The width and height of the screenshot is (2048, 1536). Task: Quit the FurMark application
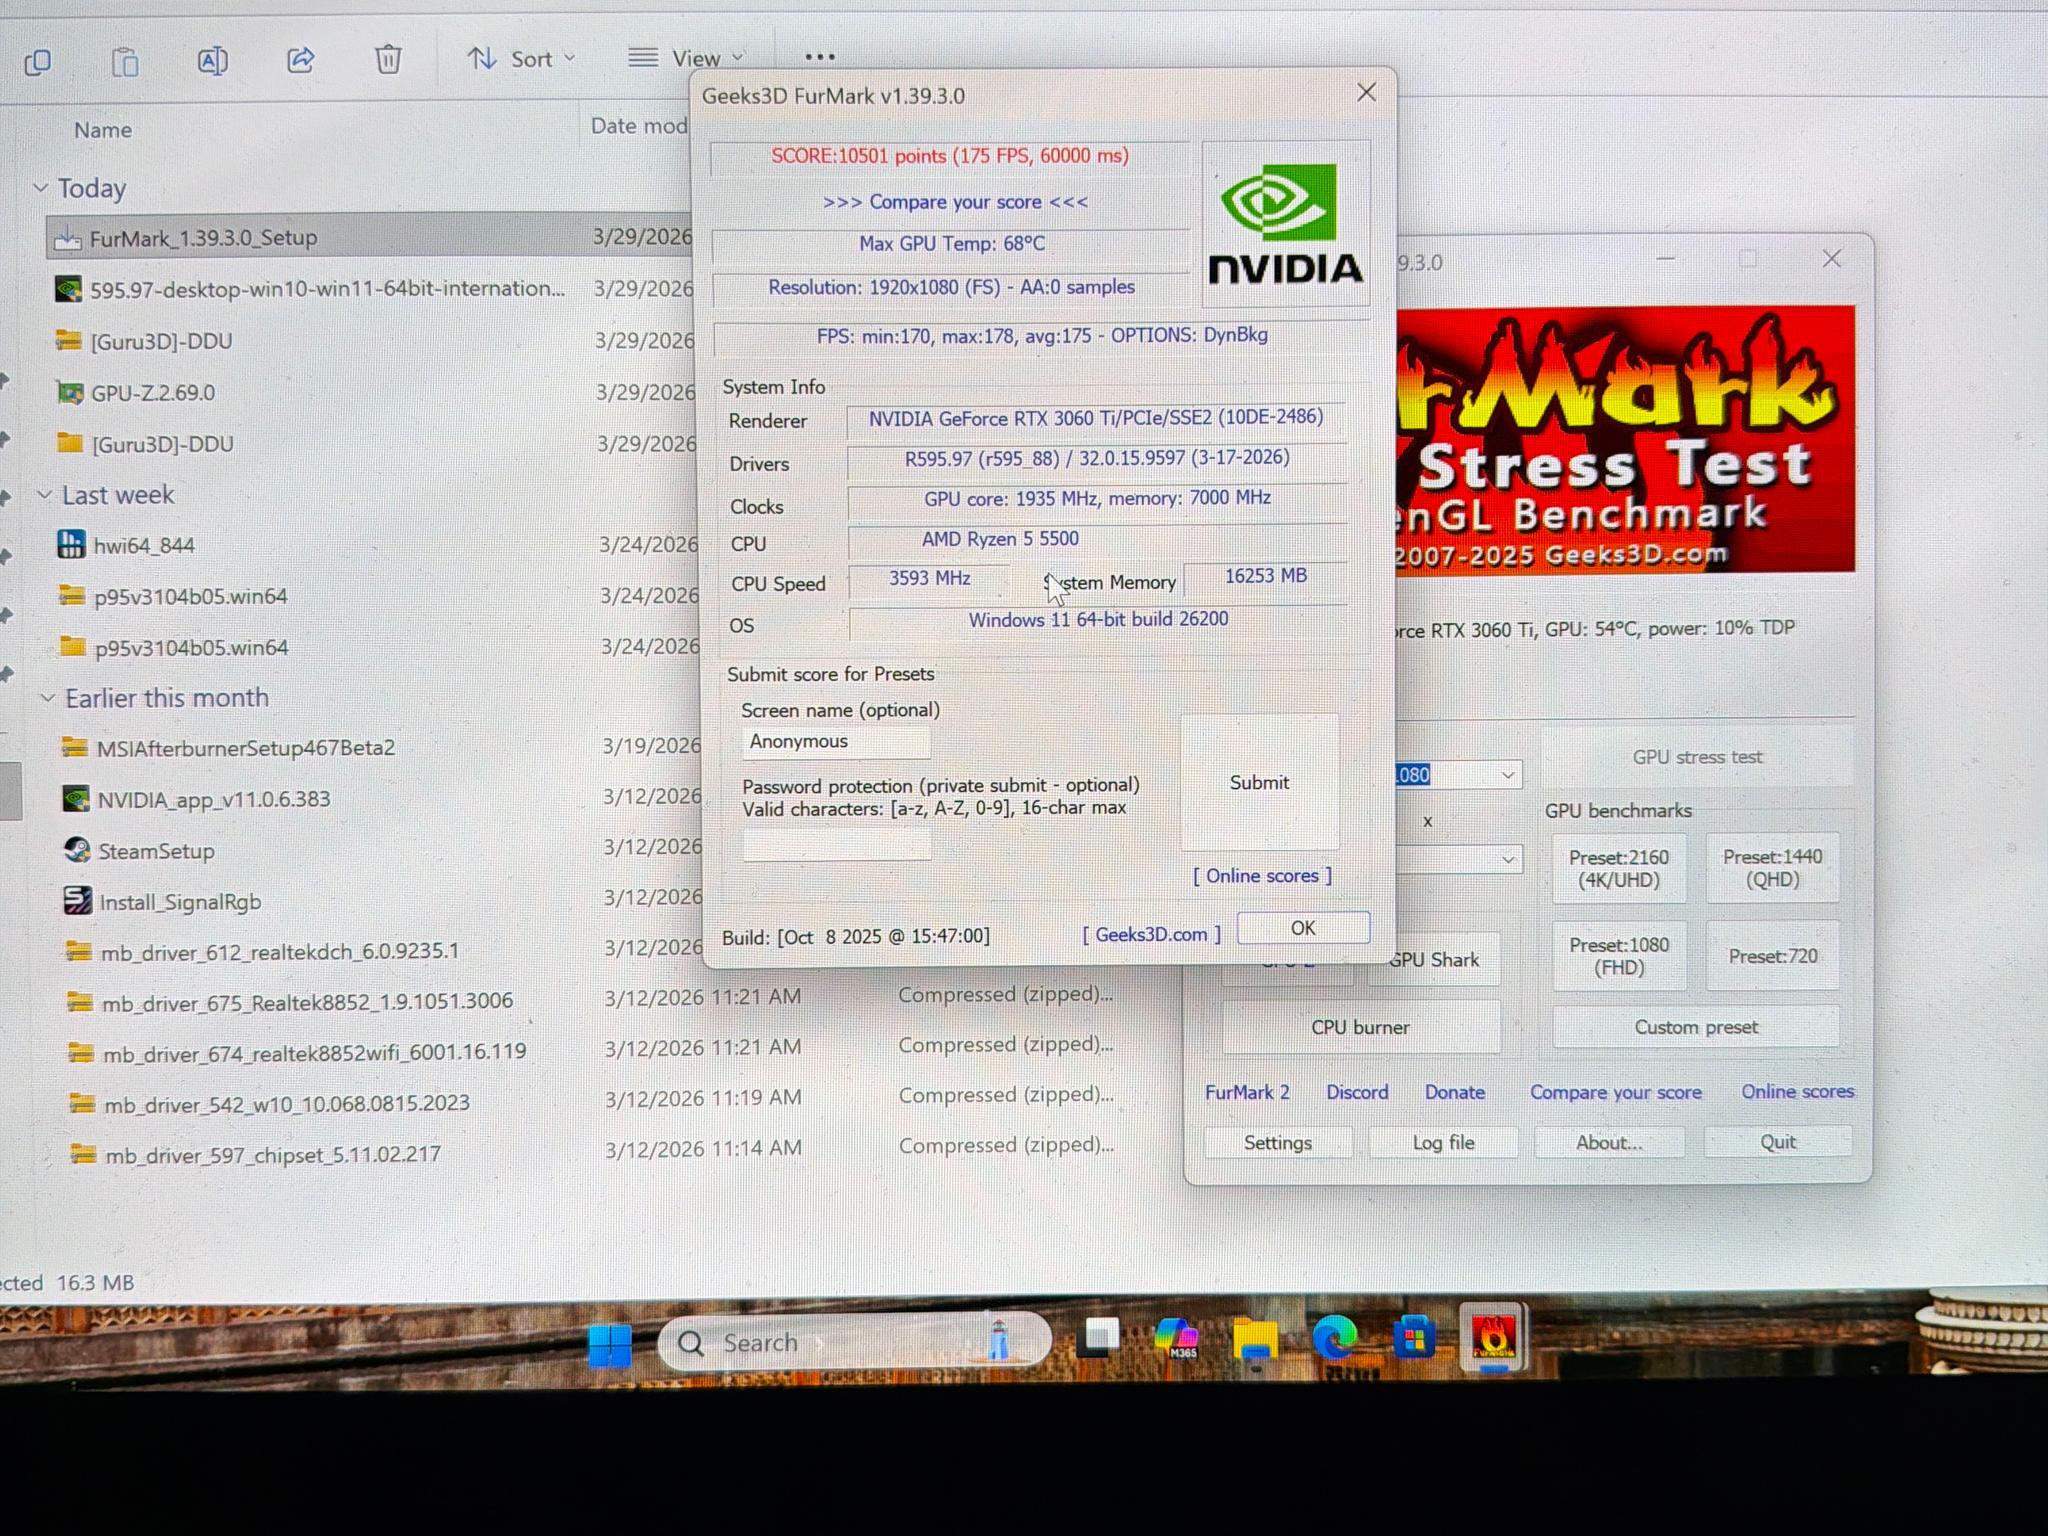pyautogui.click(x=1778, y=1141)
